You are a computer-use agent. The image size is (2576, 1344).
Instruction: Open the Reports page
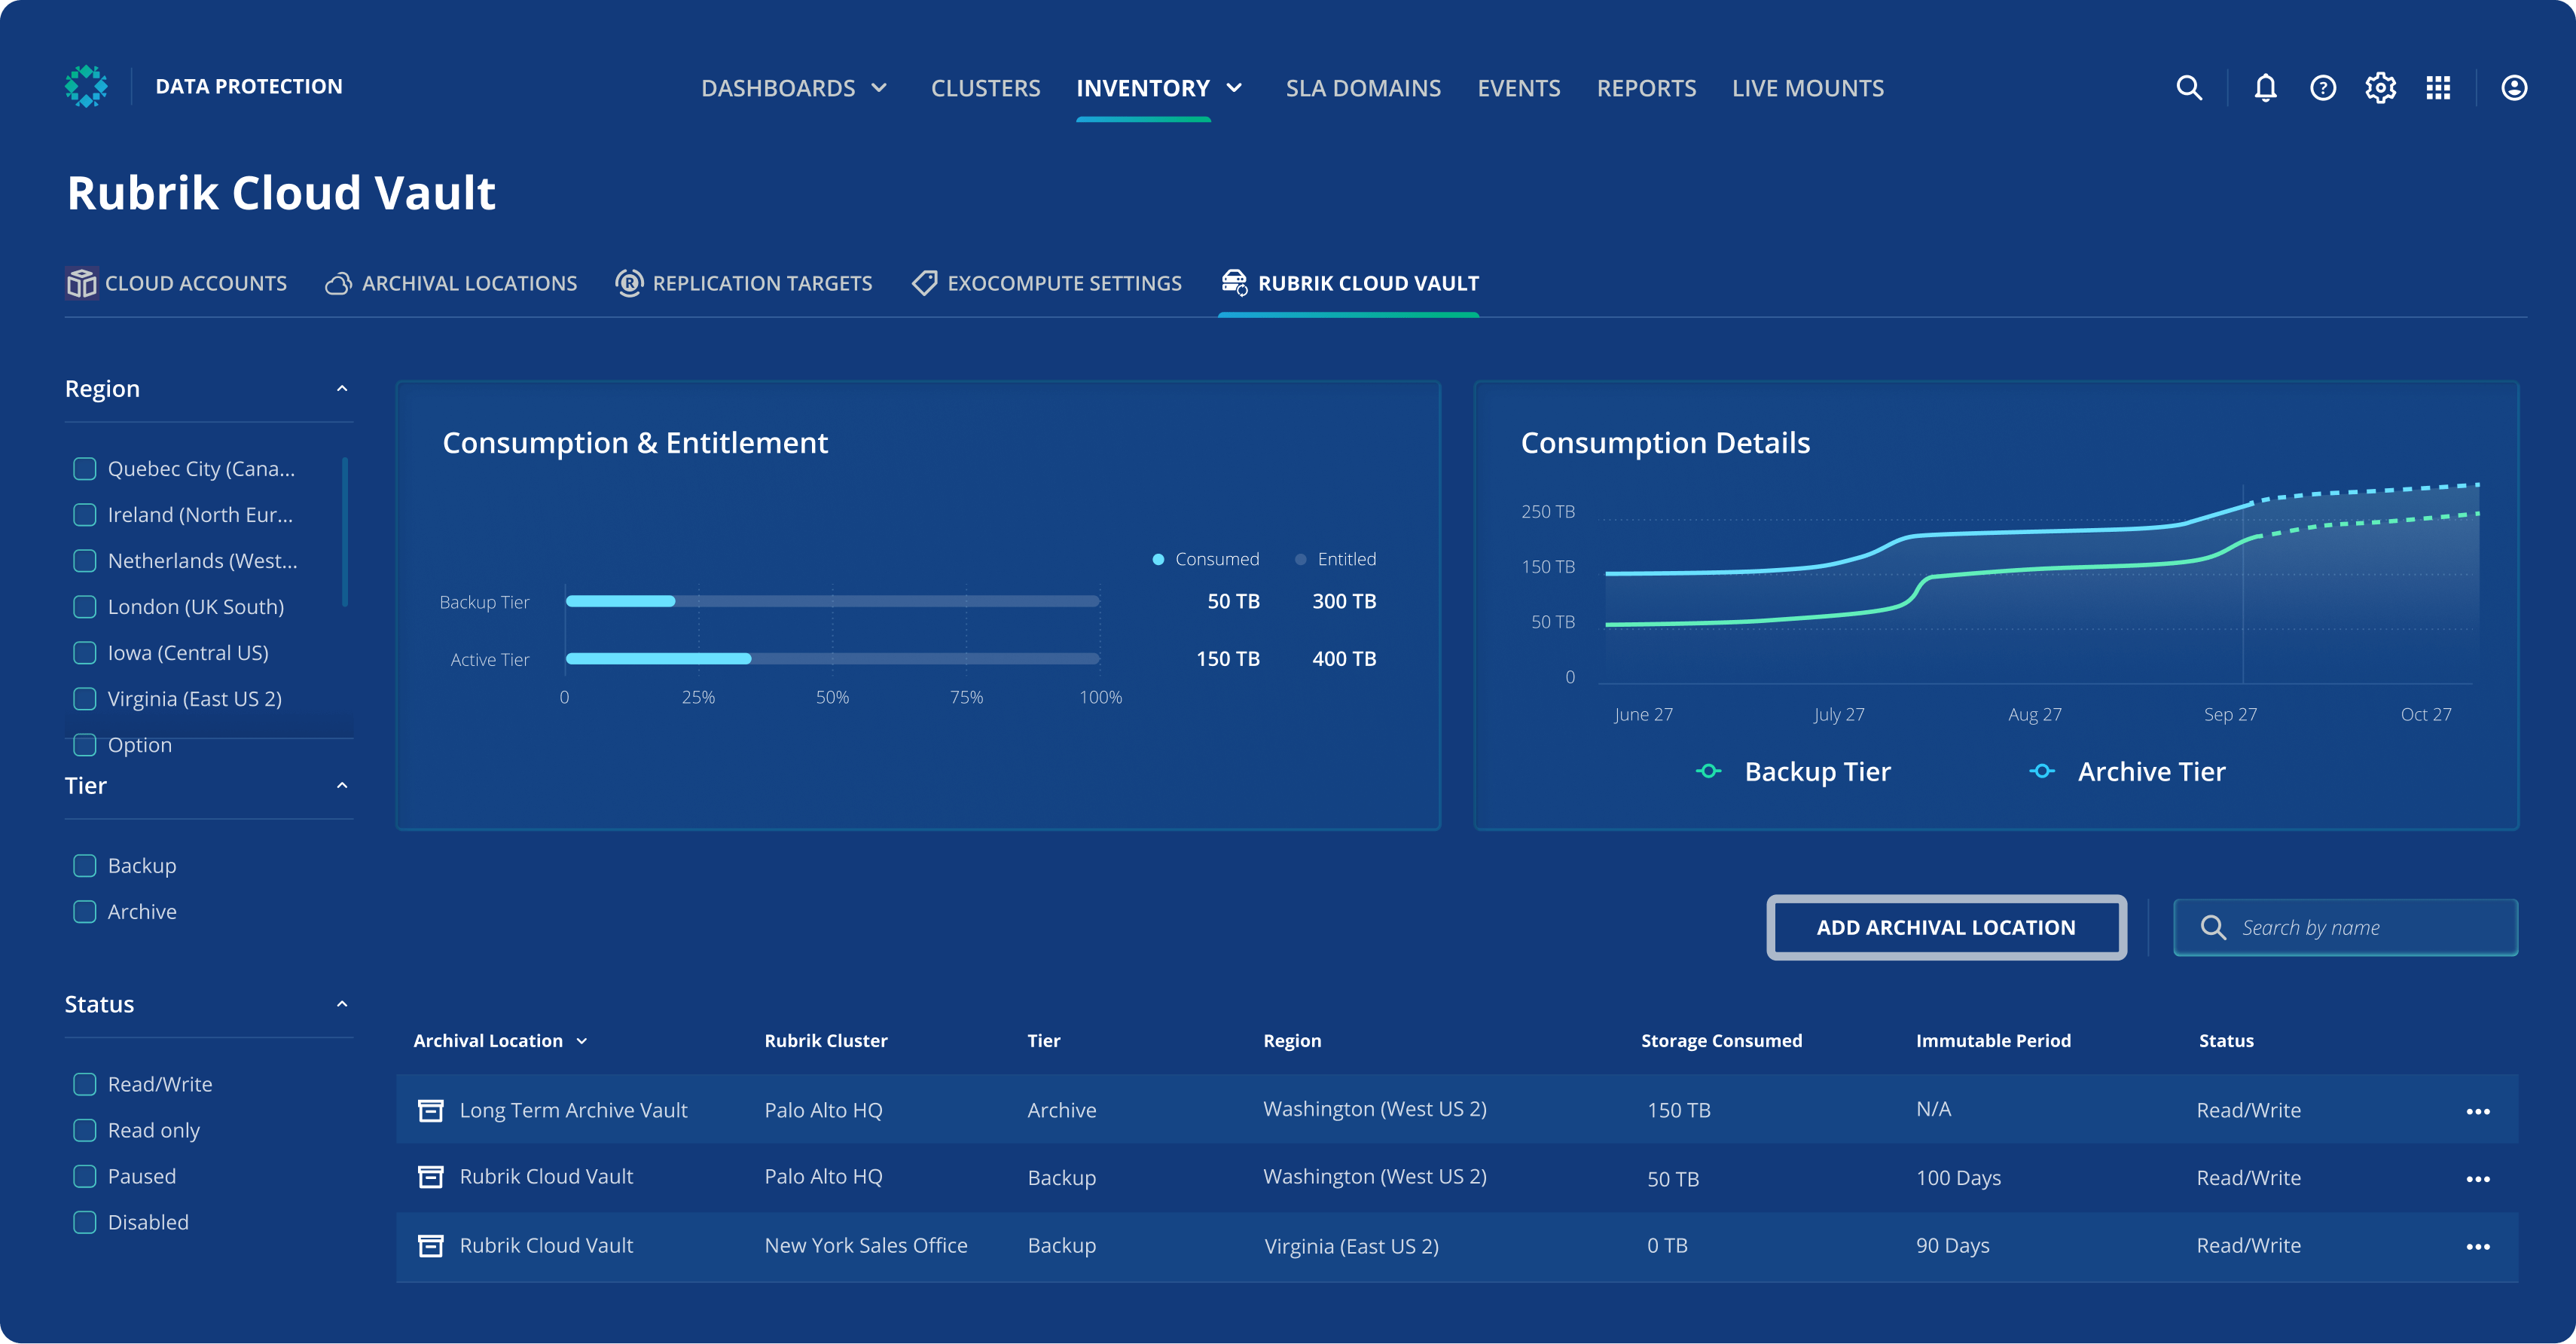coord(1646,88)
